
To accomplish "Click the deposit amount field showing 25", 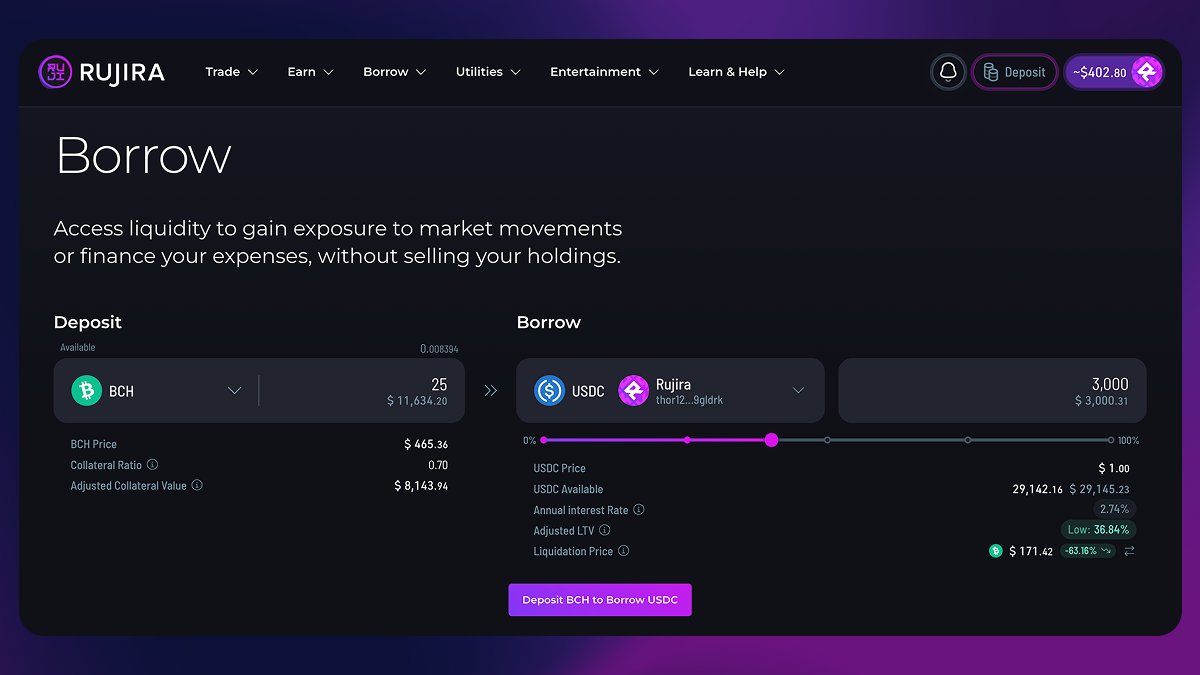I will pyautogui.click(x=360, y=391).
